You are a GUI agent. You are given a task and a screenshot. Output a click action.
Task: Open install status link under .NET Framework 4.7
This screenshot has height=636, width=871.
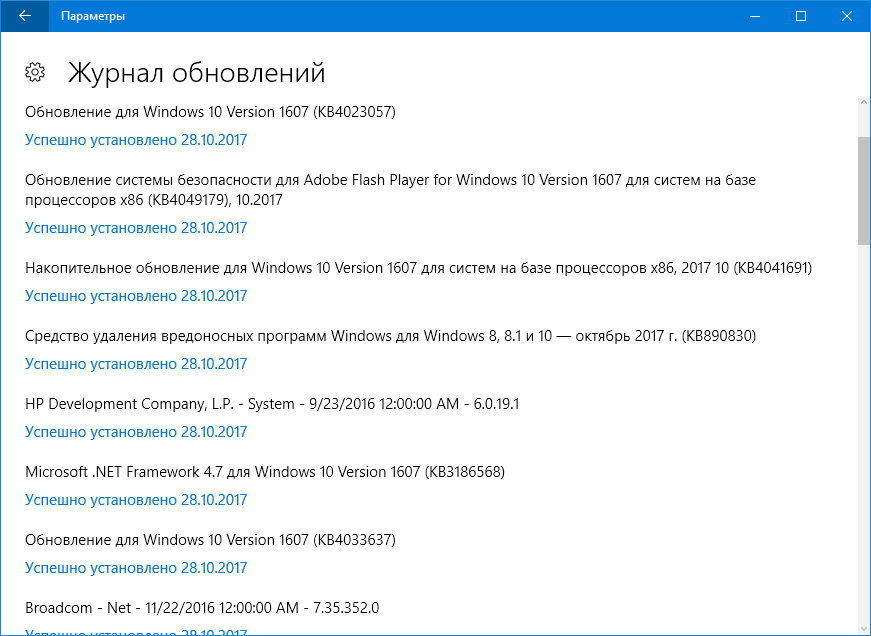(x=136, y=500)
